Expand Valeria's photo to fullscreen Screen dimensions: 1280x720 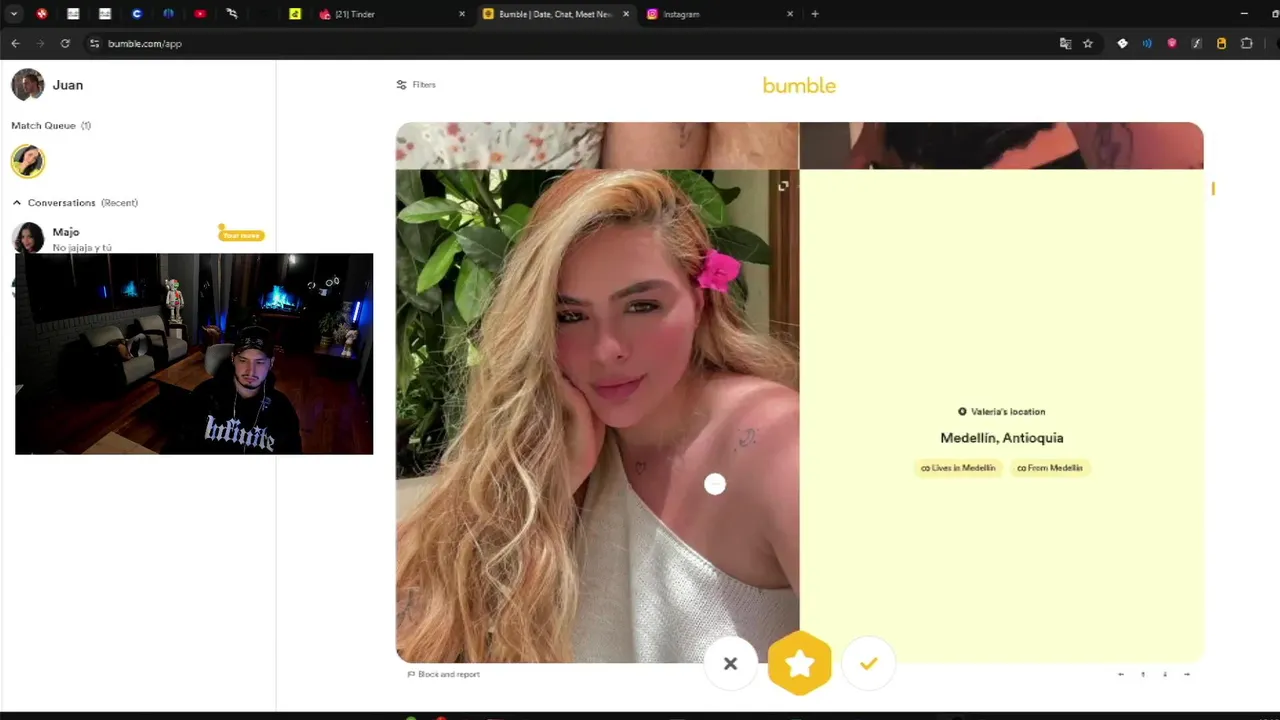783,186
